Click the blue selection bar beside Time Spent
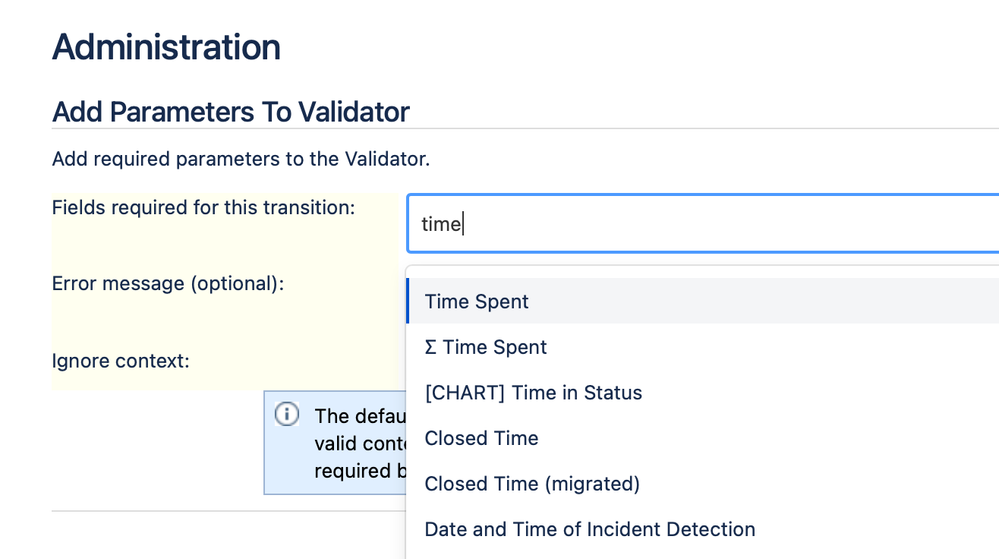 click(408, 301)
